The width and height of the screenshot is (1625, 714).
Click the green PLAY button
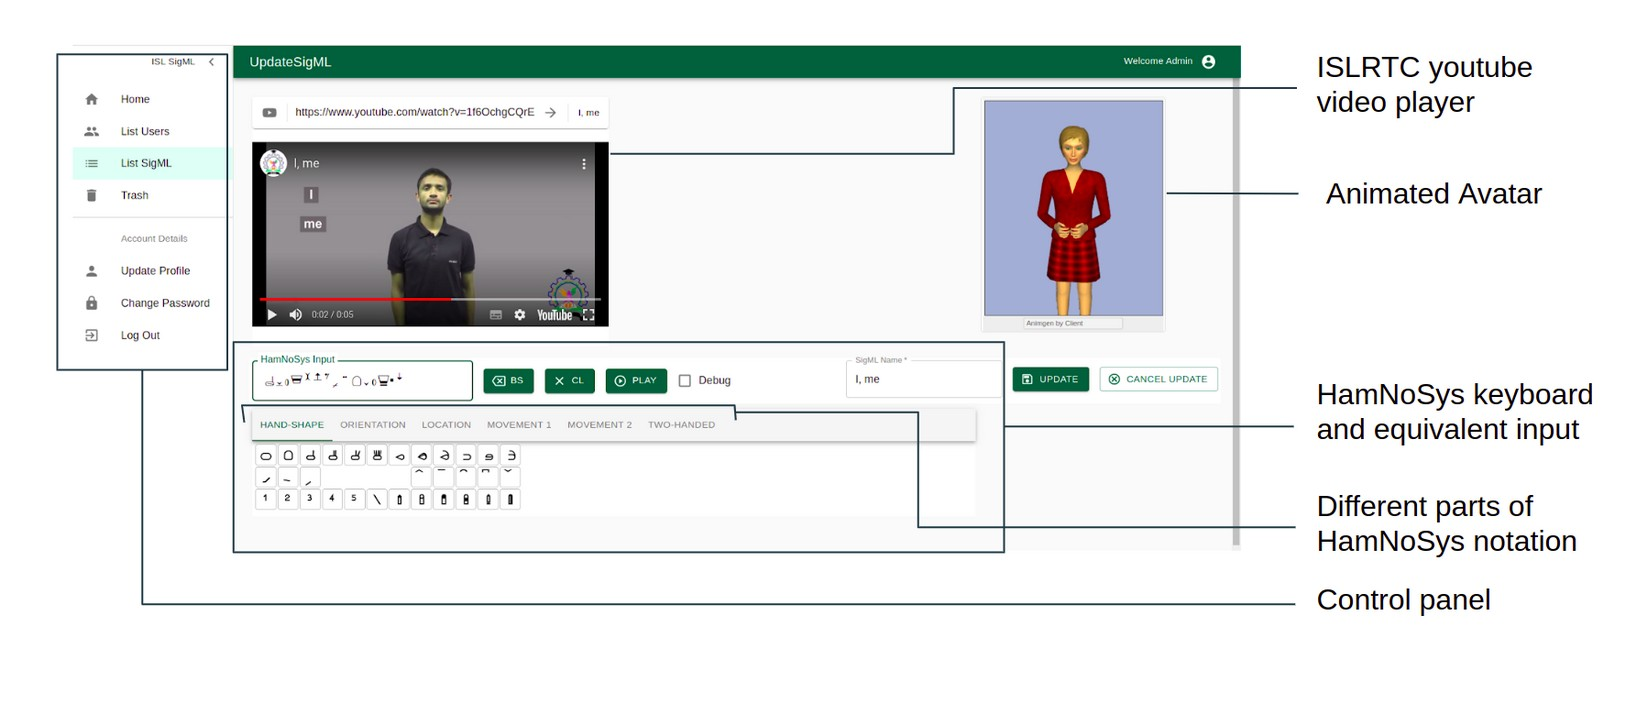[636, 381]
